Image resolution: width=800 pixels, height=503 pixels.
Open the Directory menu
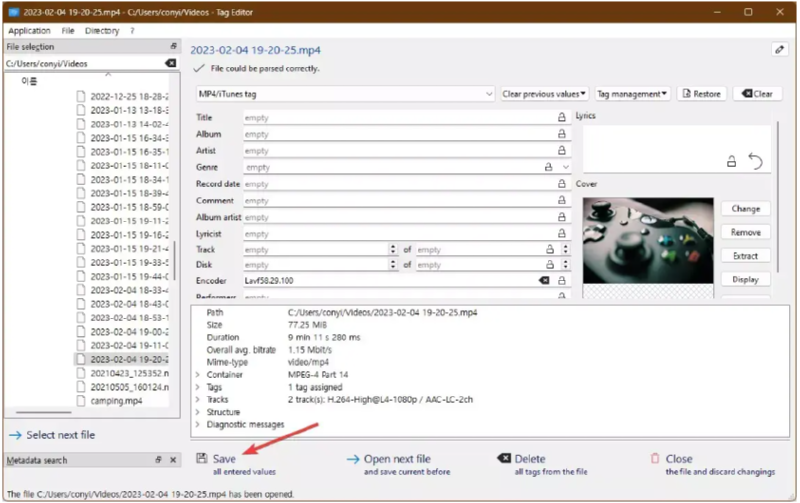click(x=102, y=31)
